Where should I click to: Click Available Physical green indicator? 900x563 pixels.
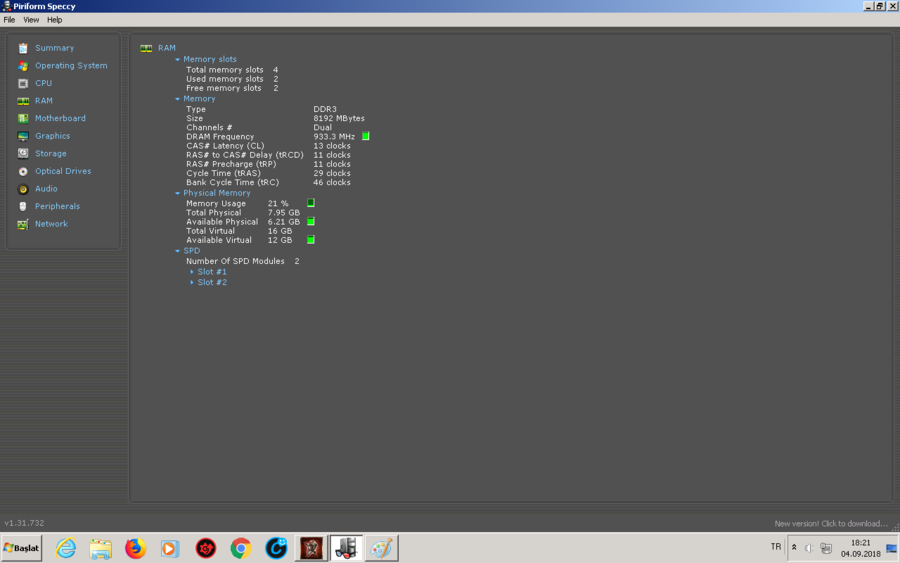311,222
